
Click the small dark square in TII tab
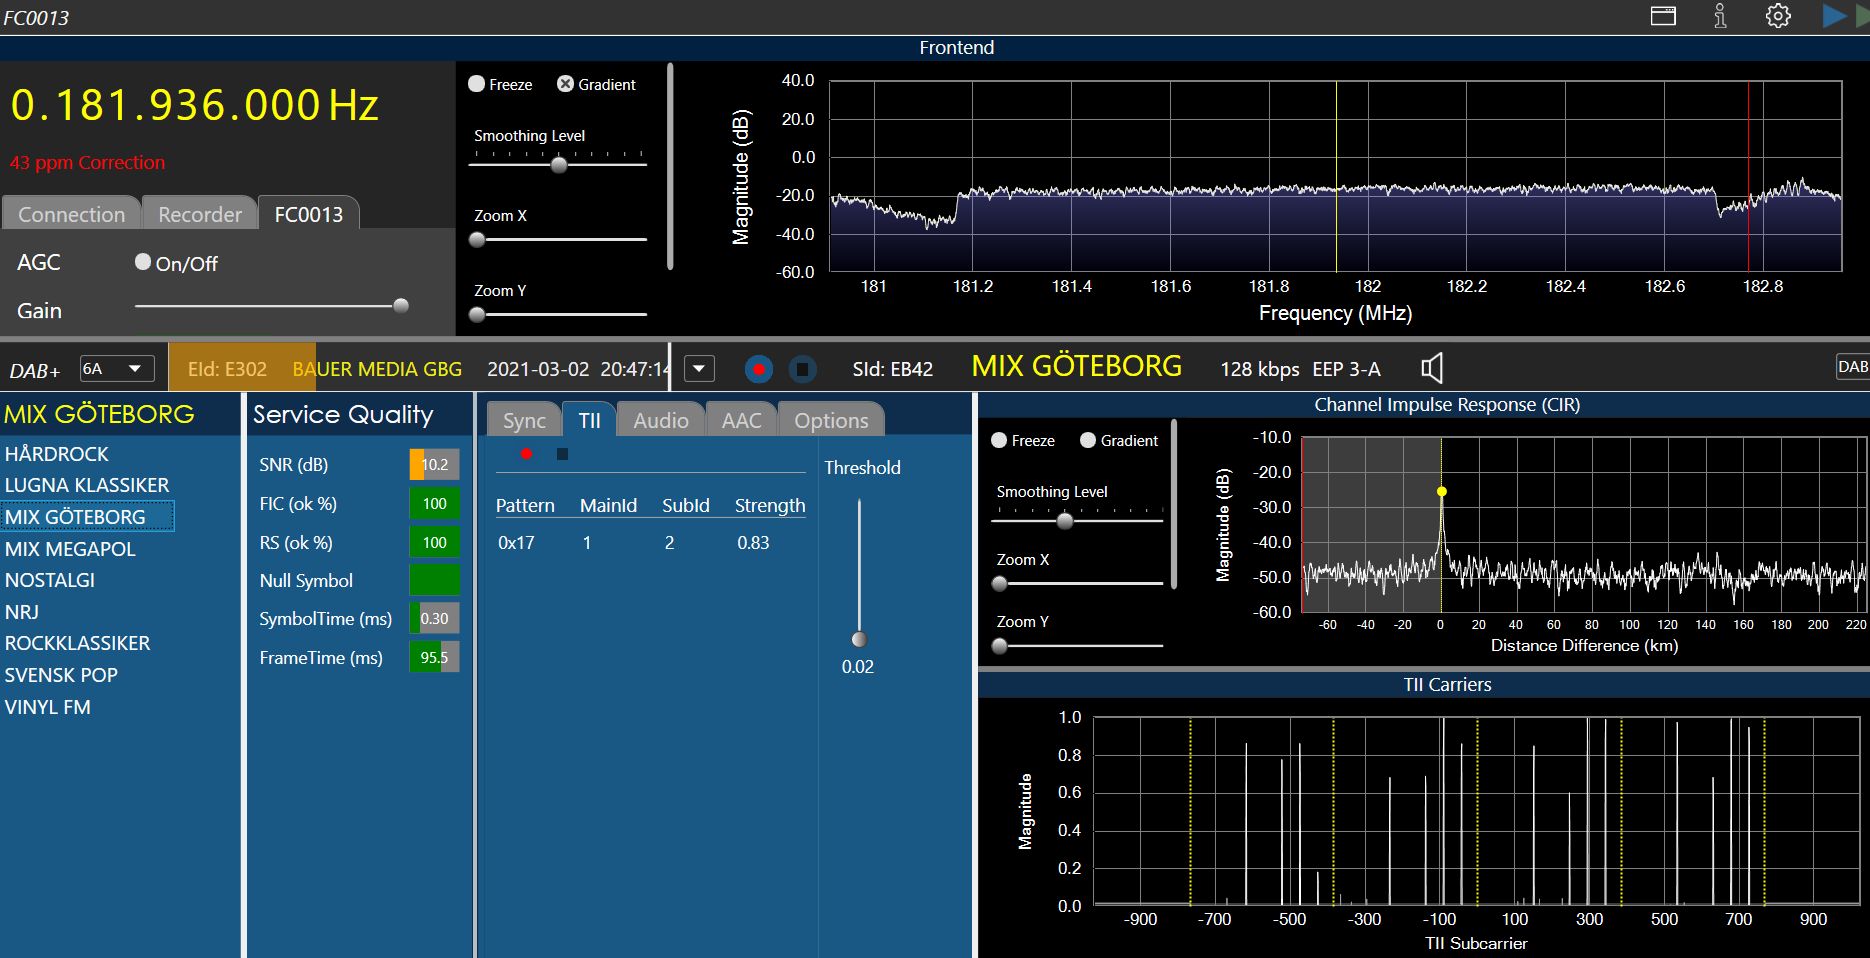click(x=562, y=454)
